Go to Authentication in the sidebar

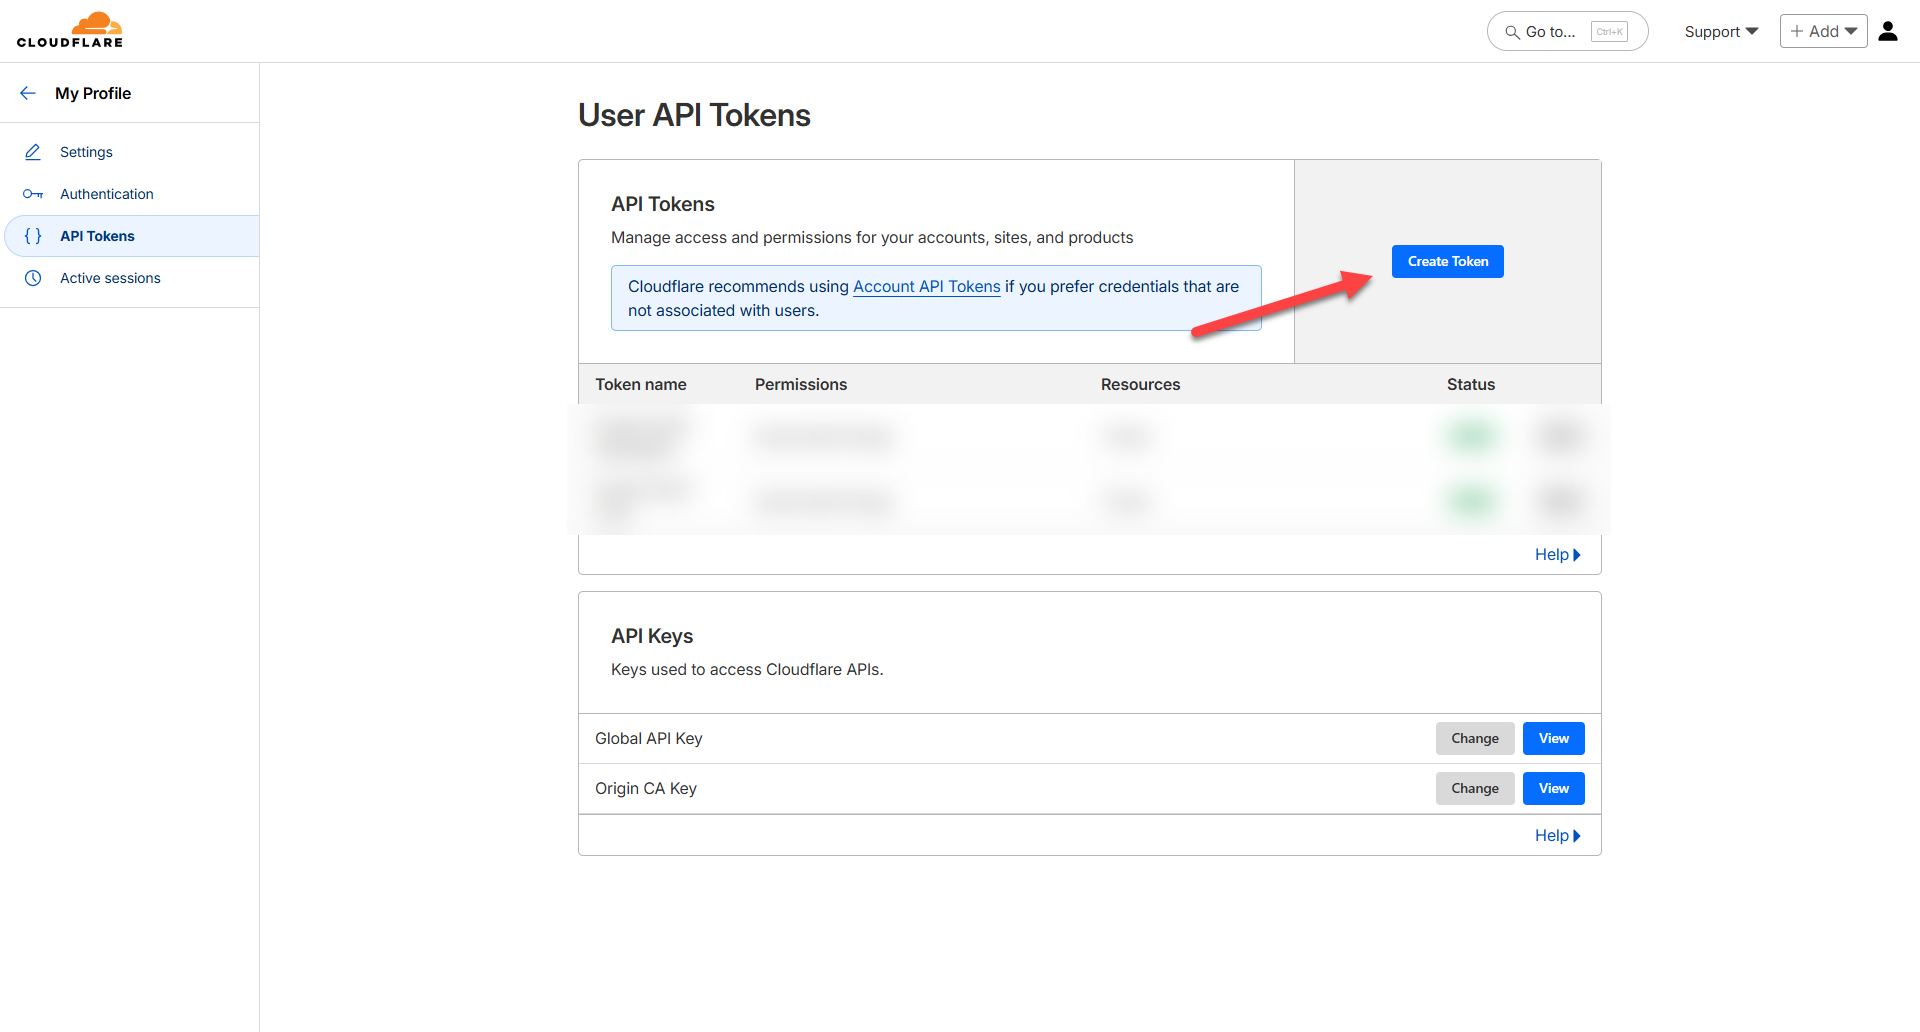pyautogui.click(x=107, y=194)
